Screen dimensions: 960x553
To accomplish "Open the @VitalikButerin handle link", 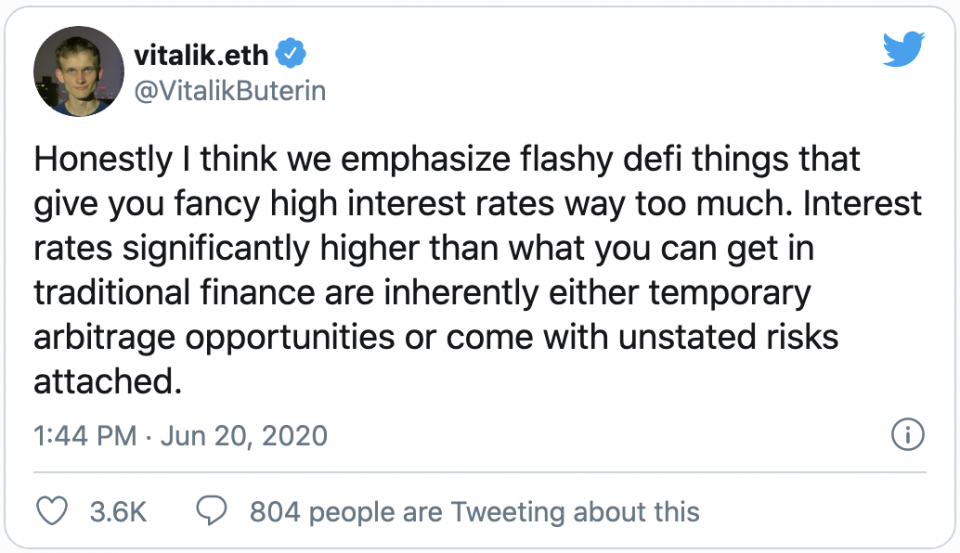I will (229, 90).
